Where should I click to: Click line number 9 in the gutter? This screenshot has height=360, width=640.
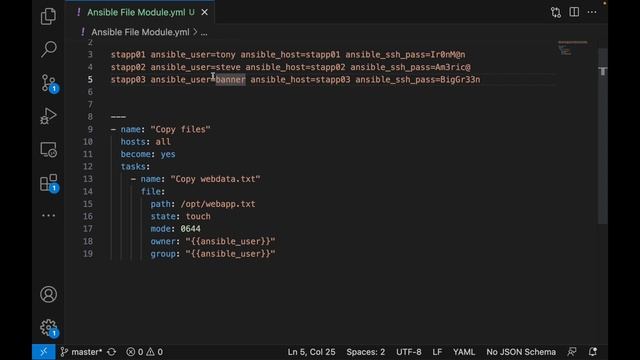tap(90, 129)
